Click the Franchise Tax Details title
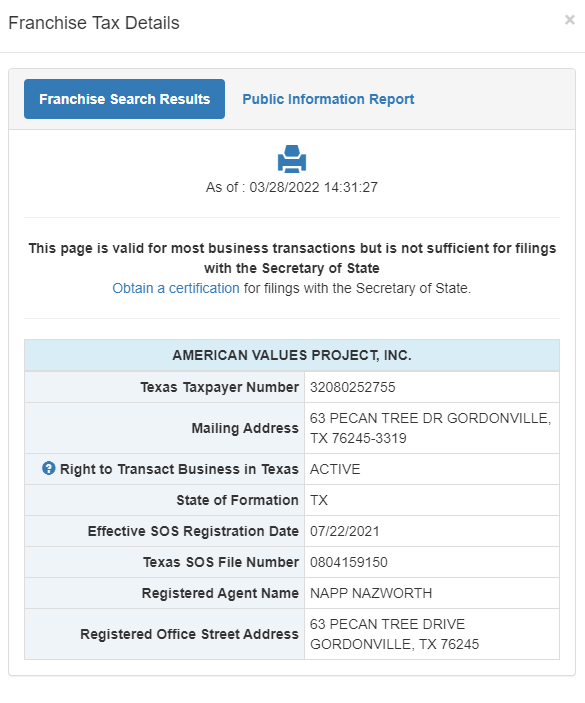The width and height of the screenshot is (585, 703). (94, 23)
